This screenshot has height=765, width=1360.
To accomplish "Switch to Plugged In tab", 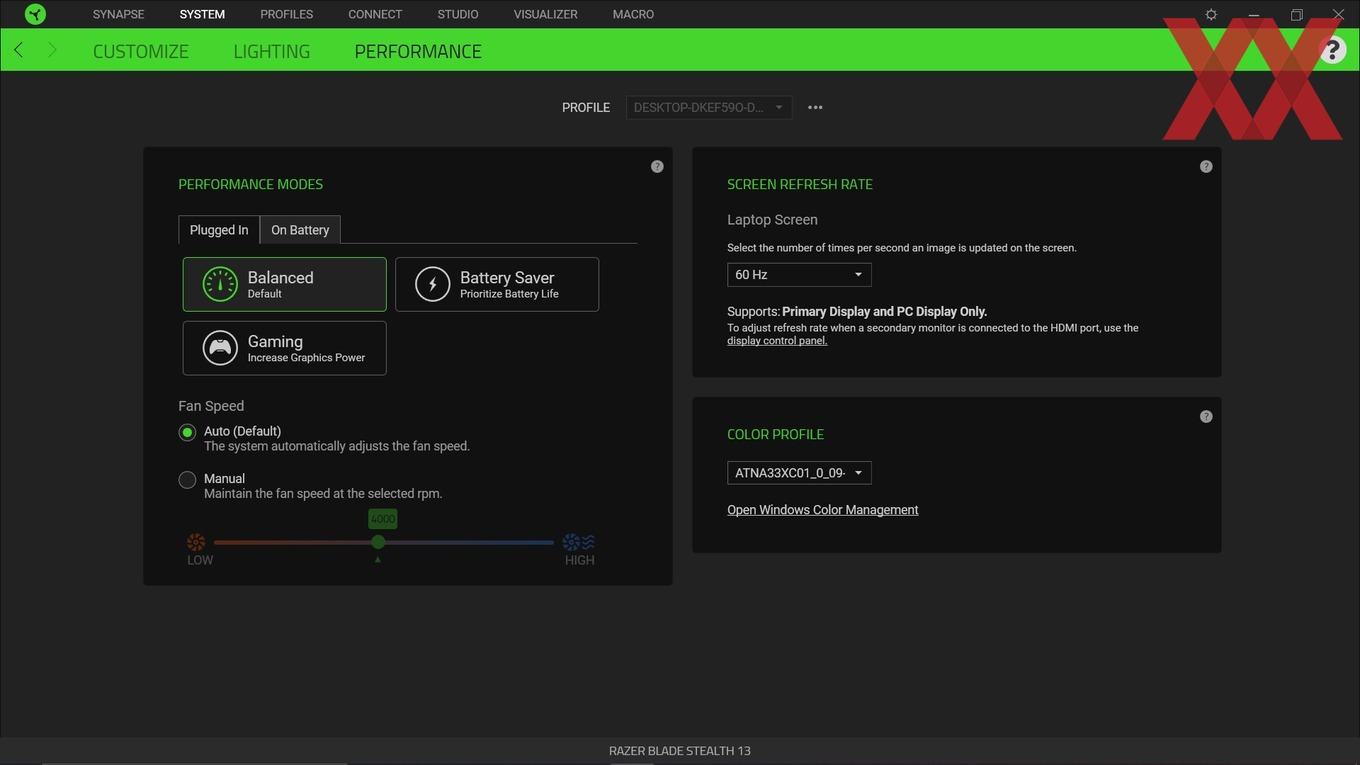I will pyautogui.click(x=219, y=230).
